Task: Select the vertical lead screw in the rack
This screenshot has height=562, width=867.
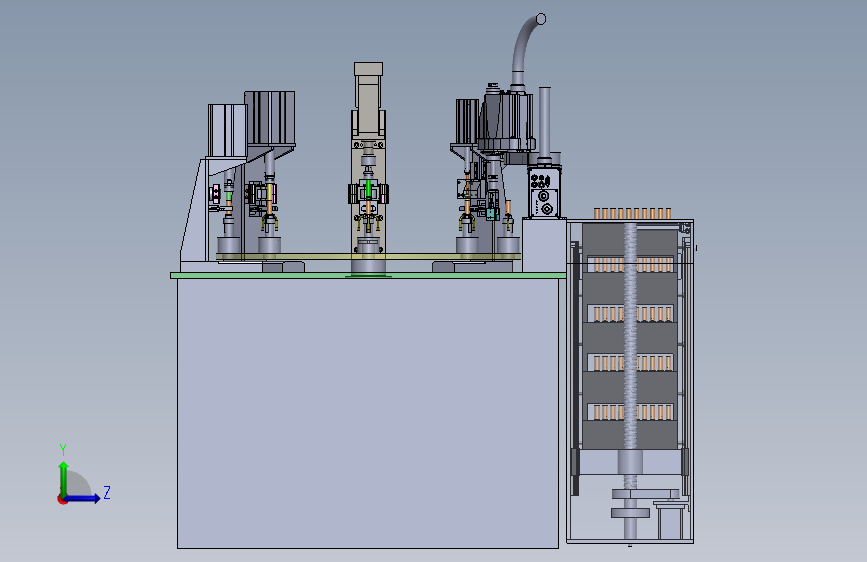Action: [x=630, y=354]
